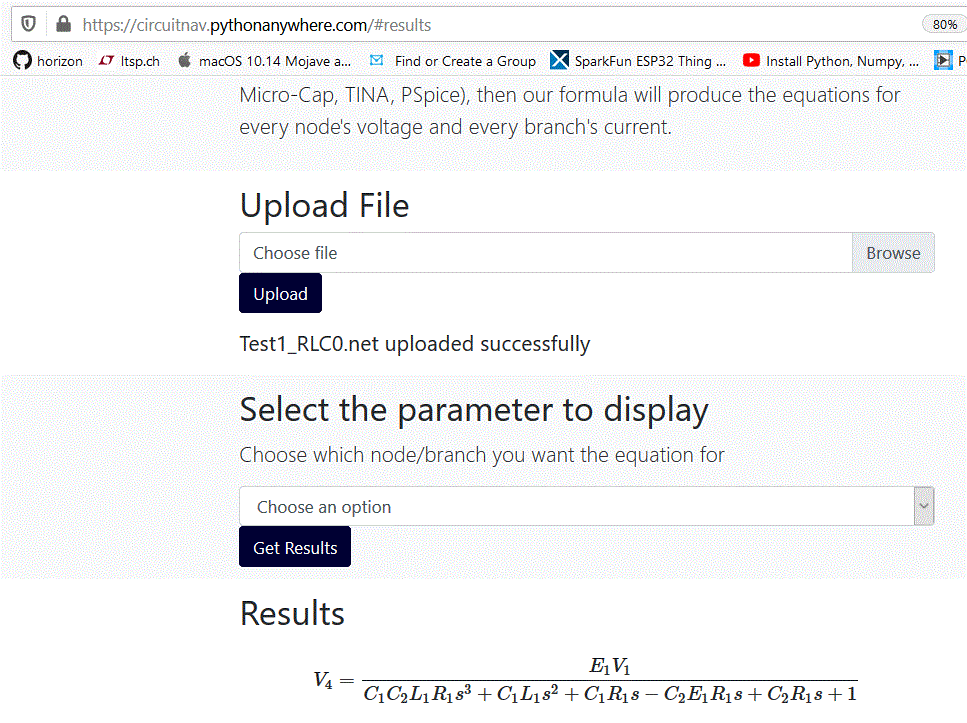The image size is (967, 723).
Task: Open the partially visible rightmost bookmark icon
Action: (943, 60)
